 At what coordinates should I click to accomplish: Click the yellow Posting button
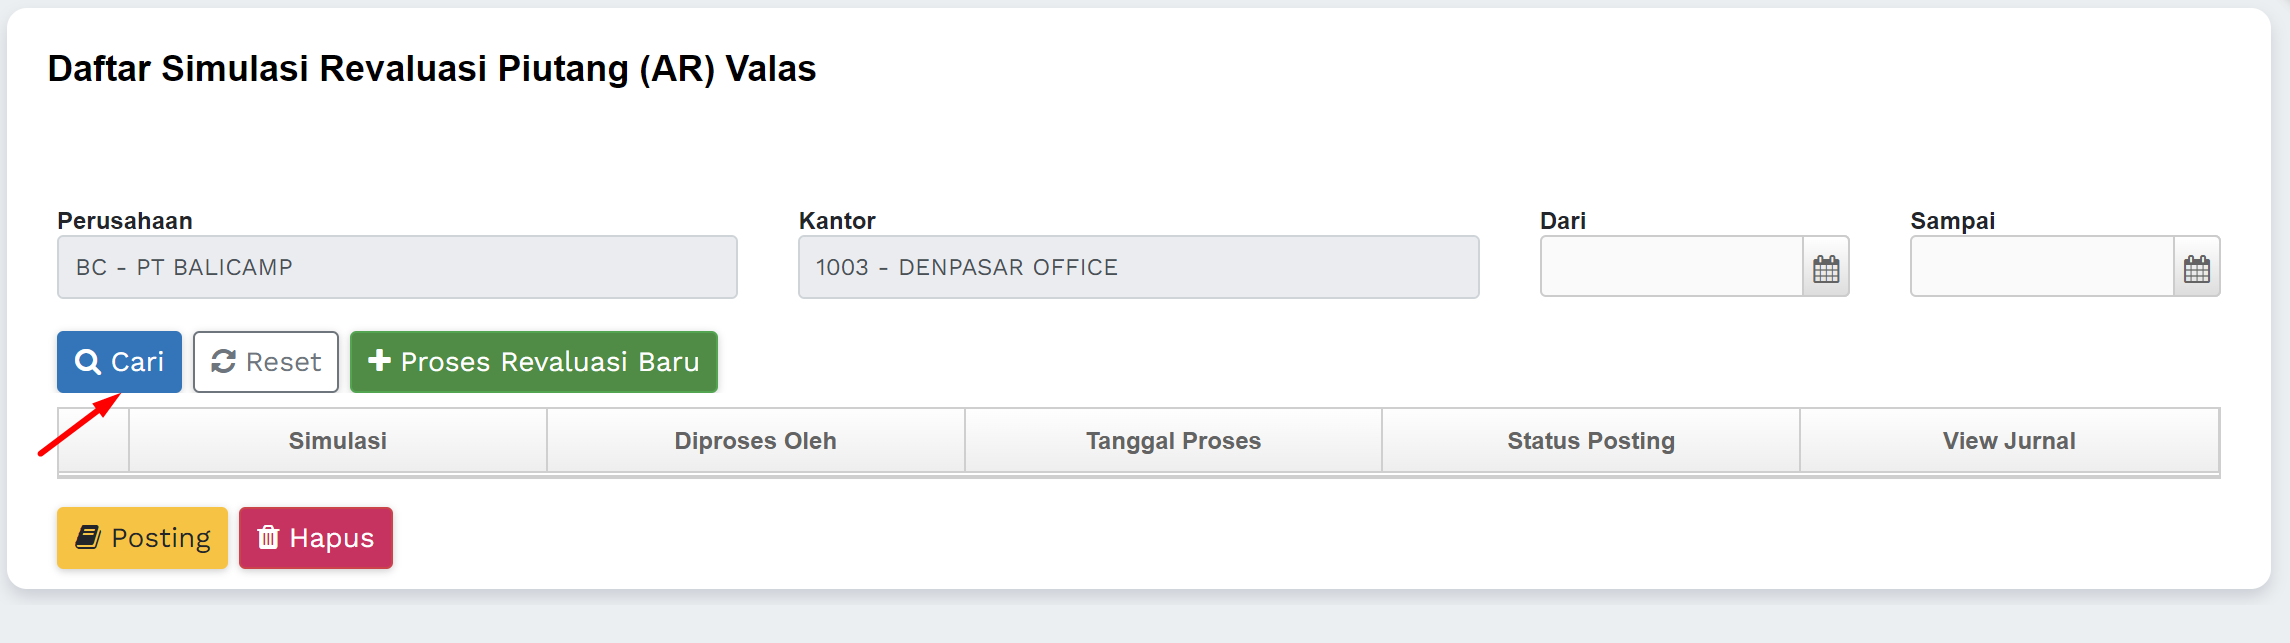142,538
